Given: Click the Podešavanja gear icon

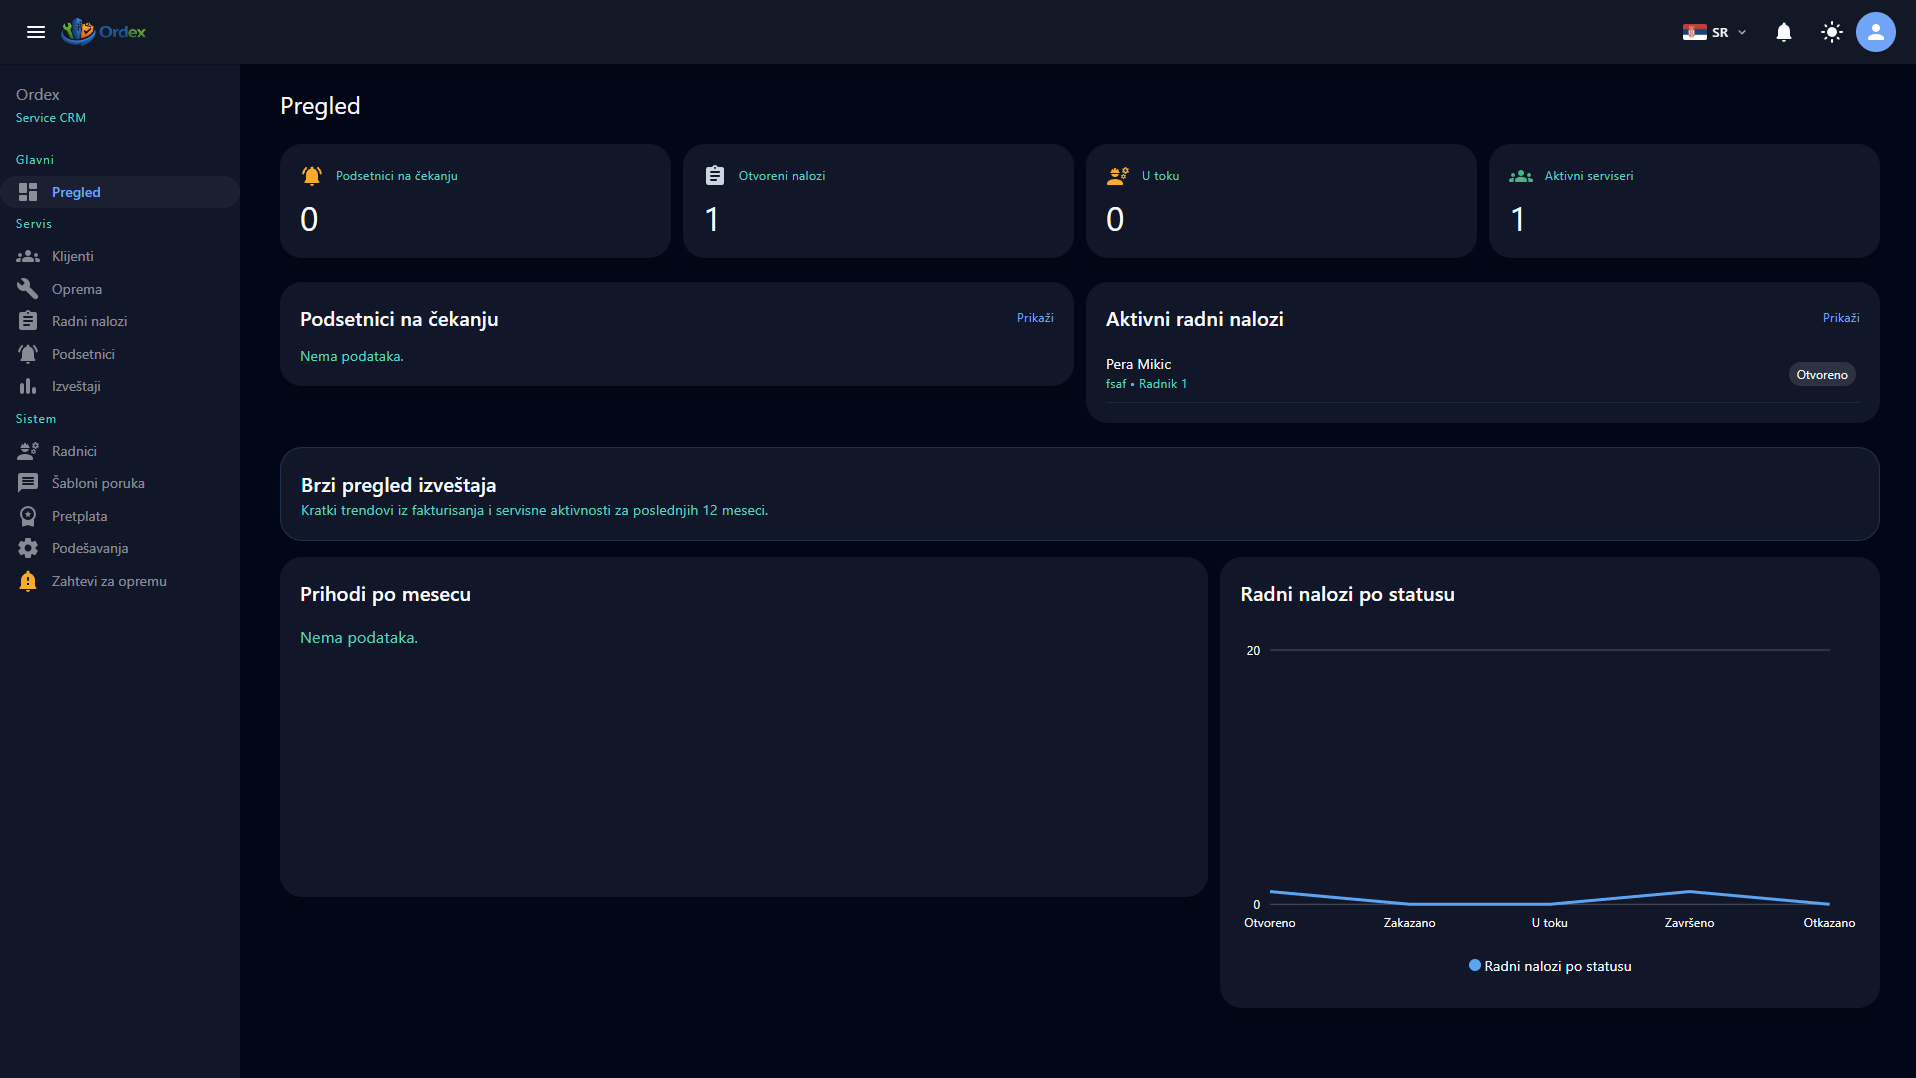Looking at the screenshot, I should (28, 548).
